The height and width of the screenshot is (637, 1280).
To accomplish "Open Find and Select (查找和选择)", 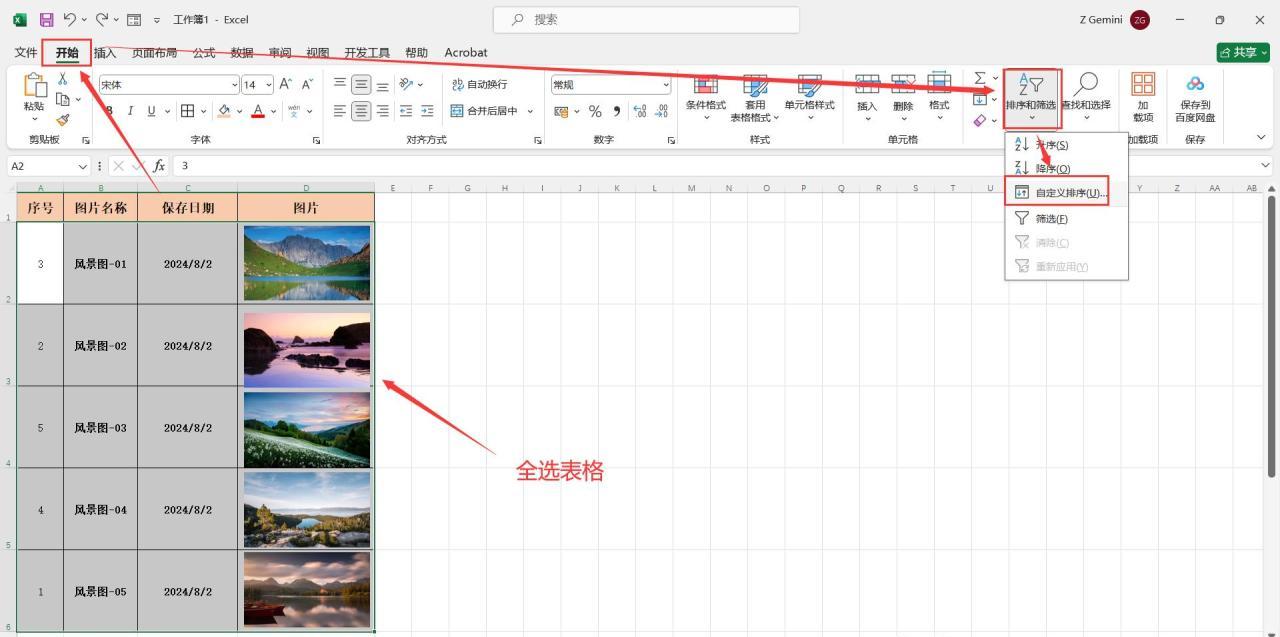I will 1086,98.
